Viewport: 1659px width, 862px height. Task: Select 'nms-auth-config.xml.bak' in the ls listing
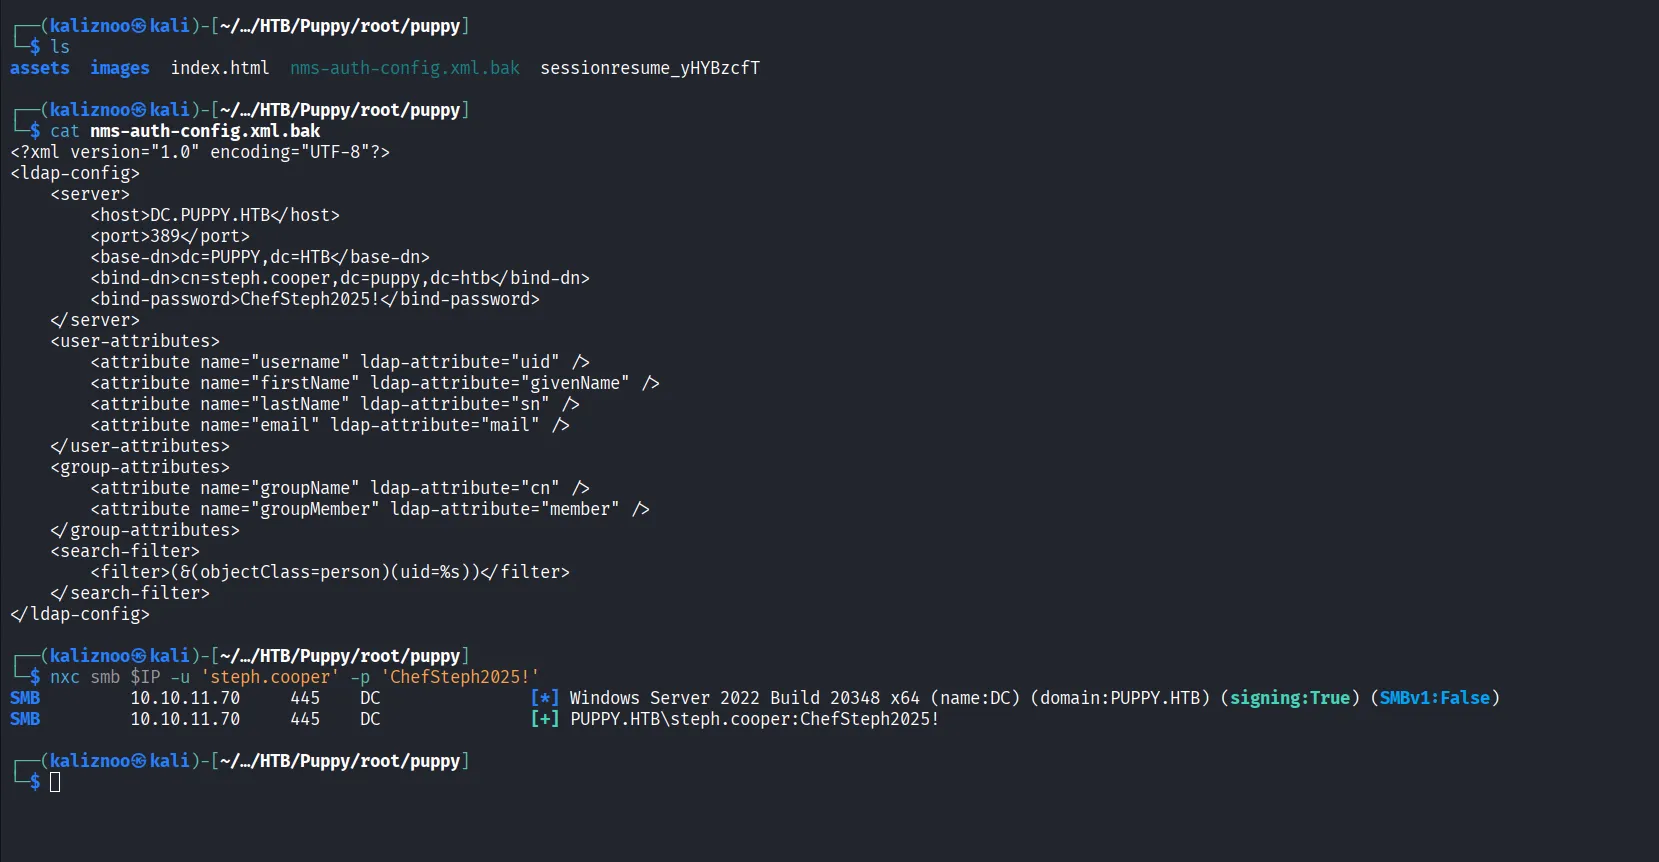pos(405,68)
